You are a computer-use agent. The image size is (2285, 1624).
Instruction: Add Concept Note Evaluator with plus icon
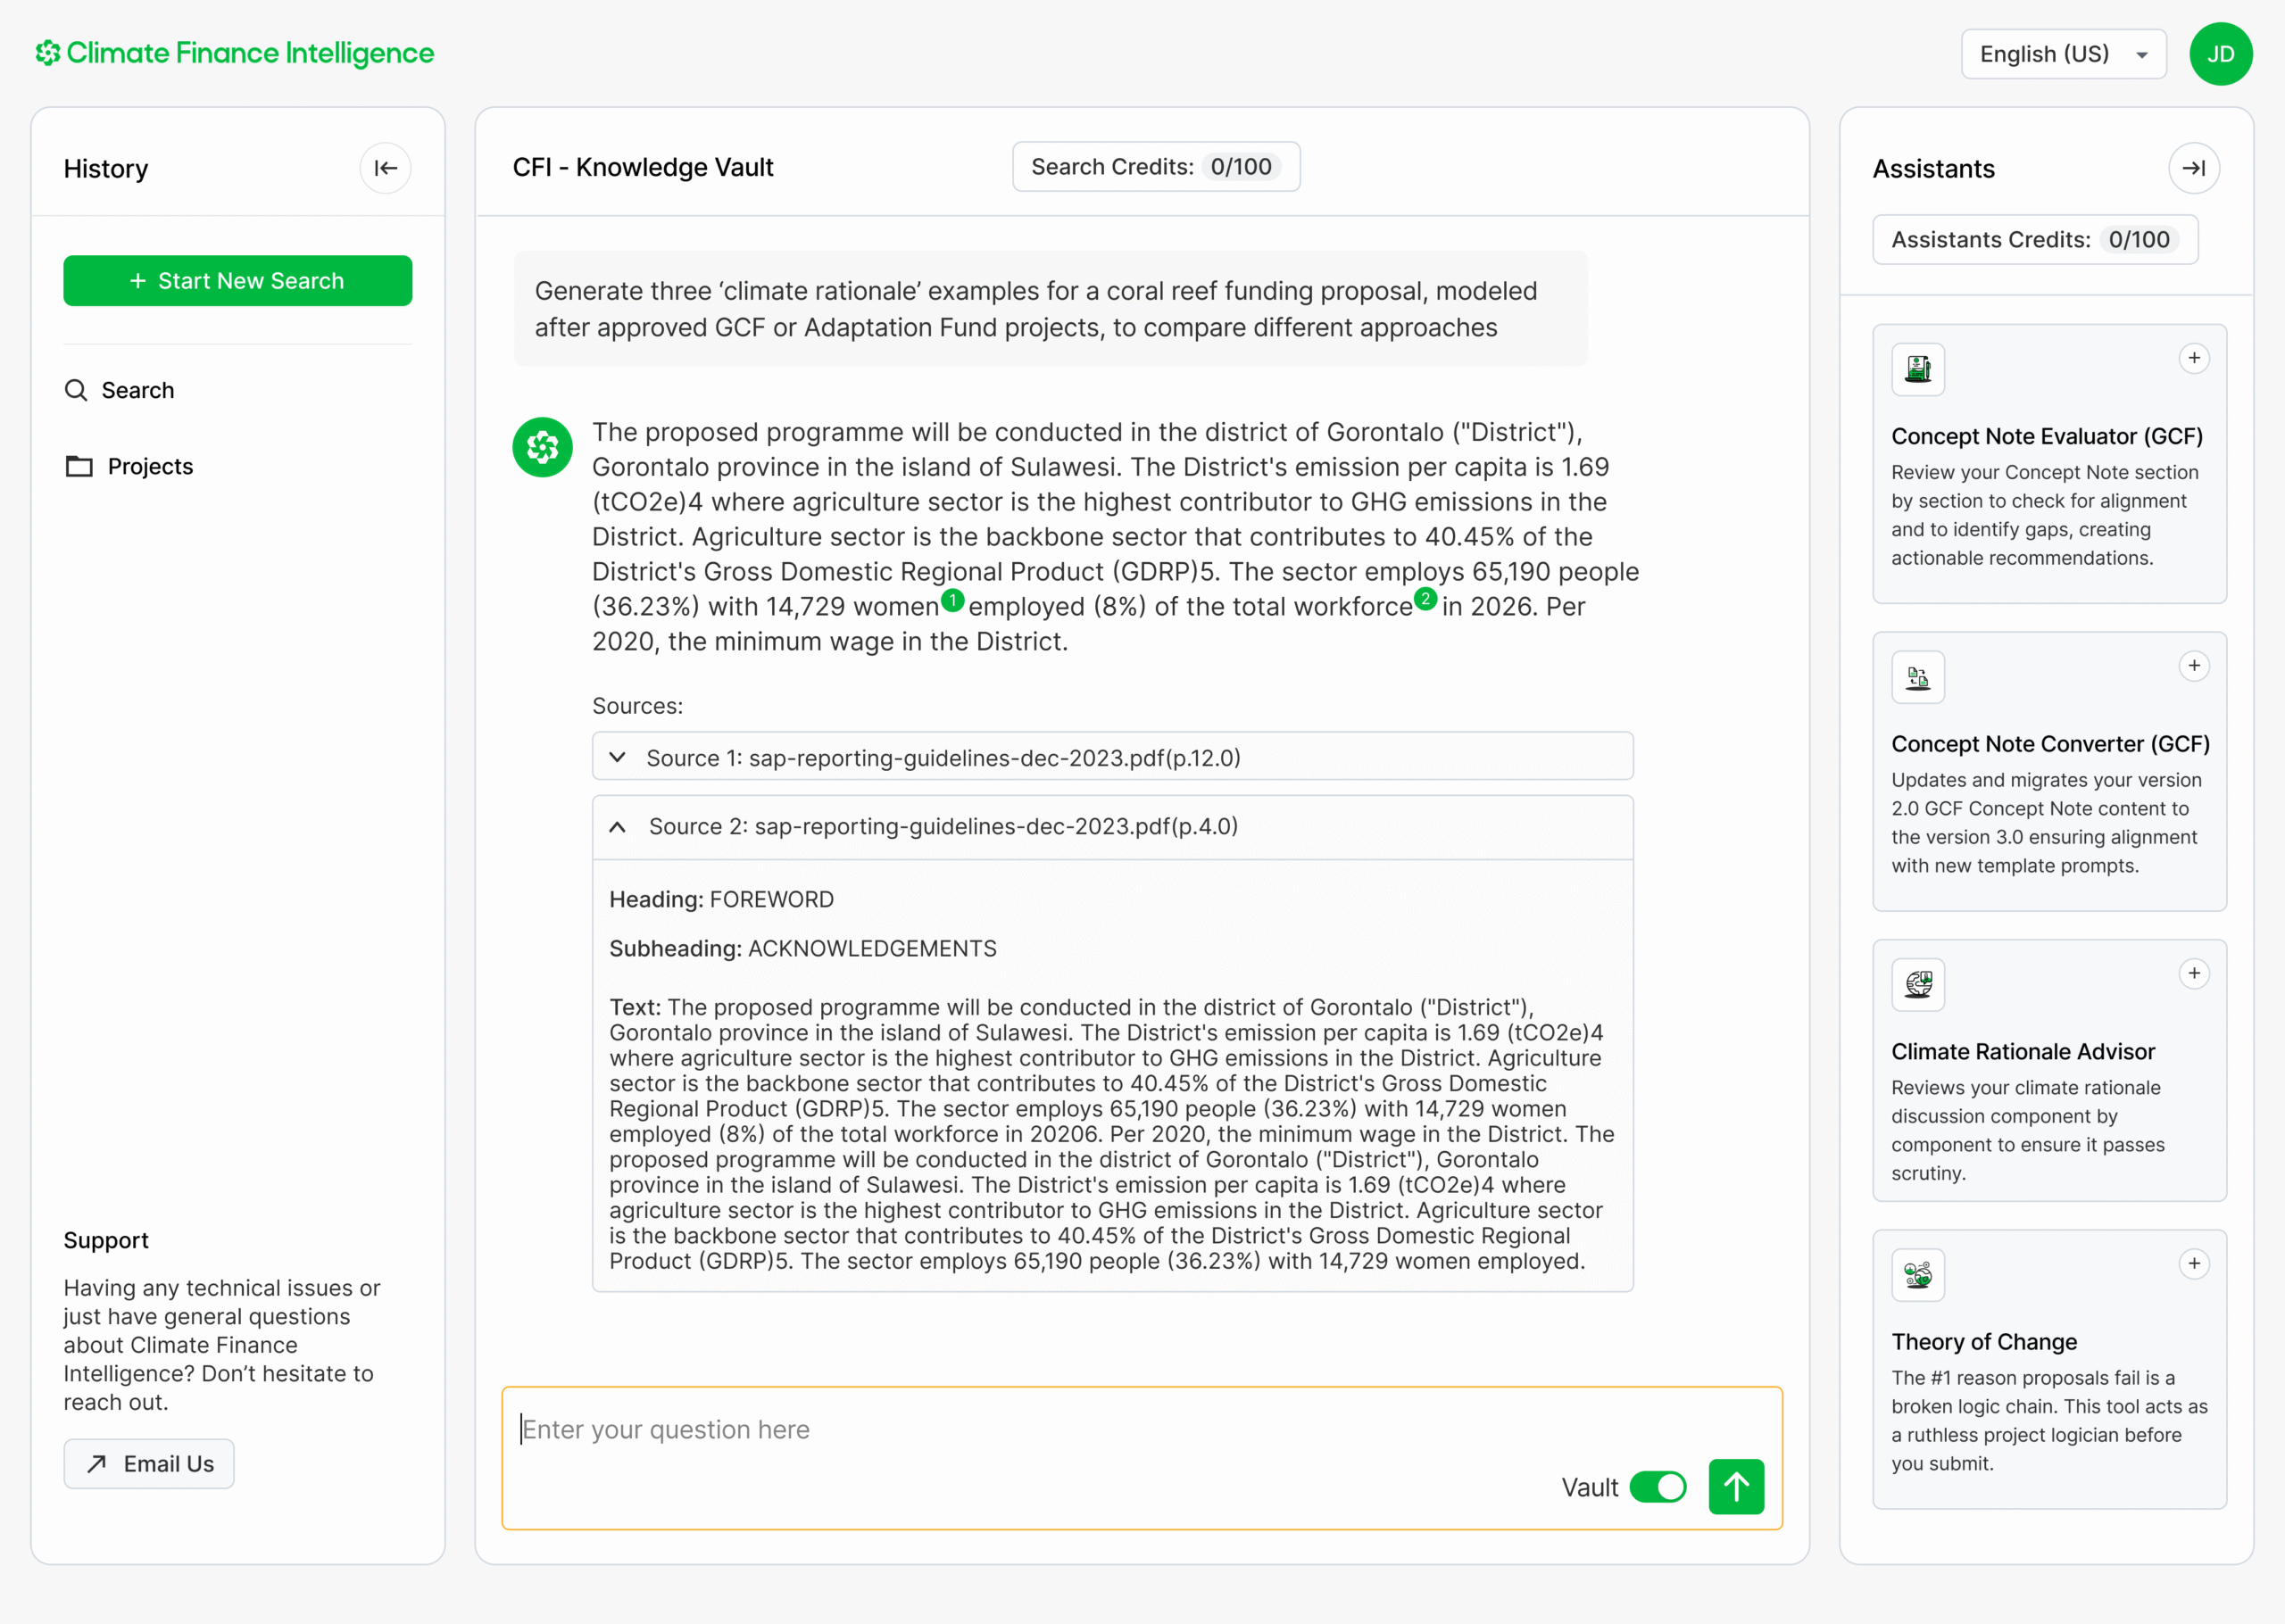tap(2193, 358)
